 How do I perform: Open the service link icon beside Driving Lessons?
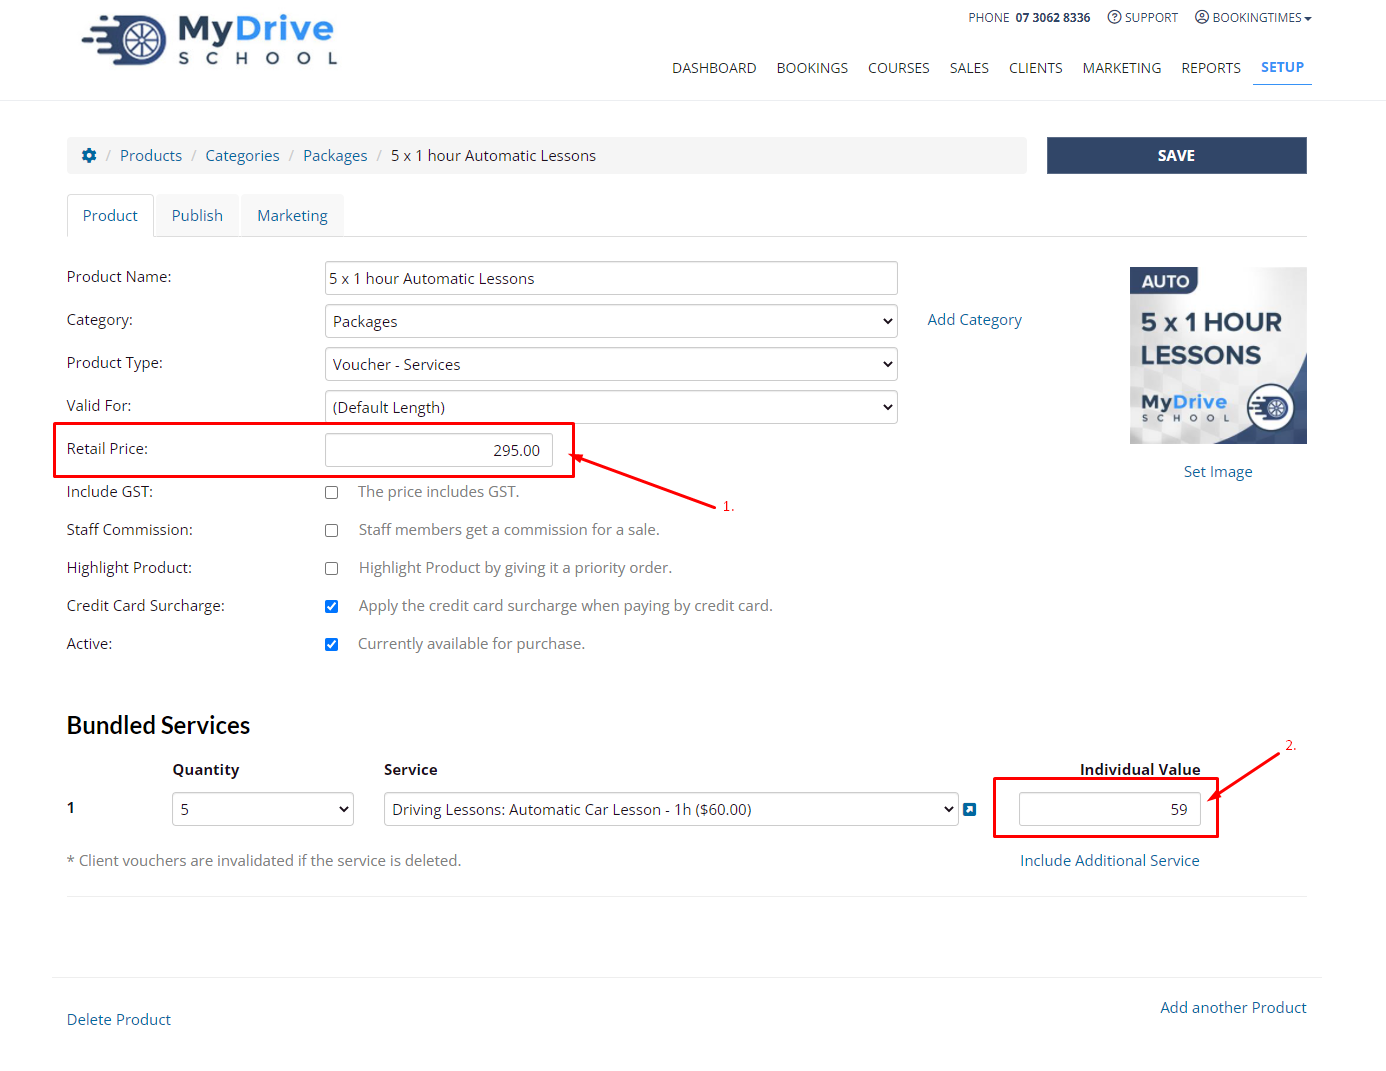tap(969, 809)
